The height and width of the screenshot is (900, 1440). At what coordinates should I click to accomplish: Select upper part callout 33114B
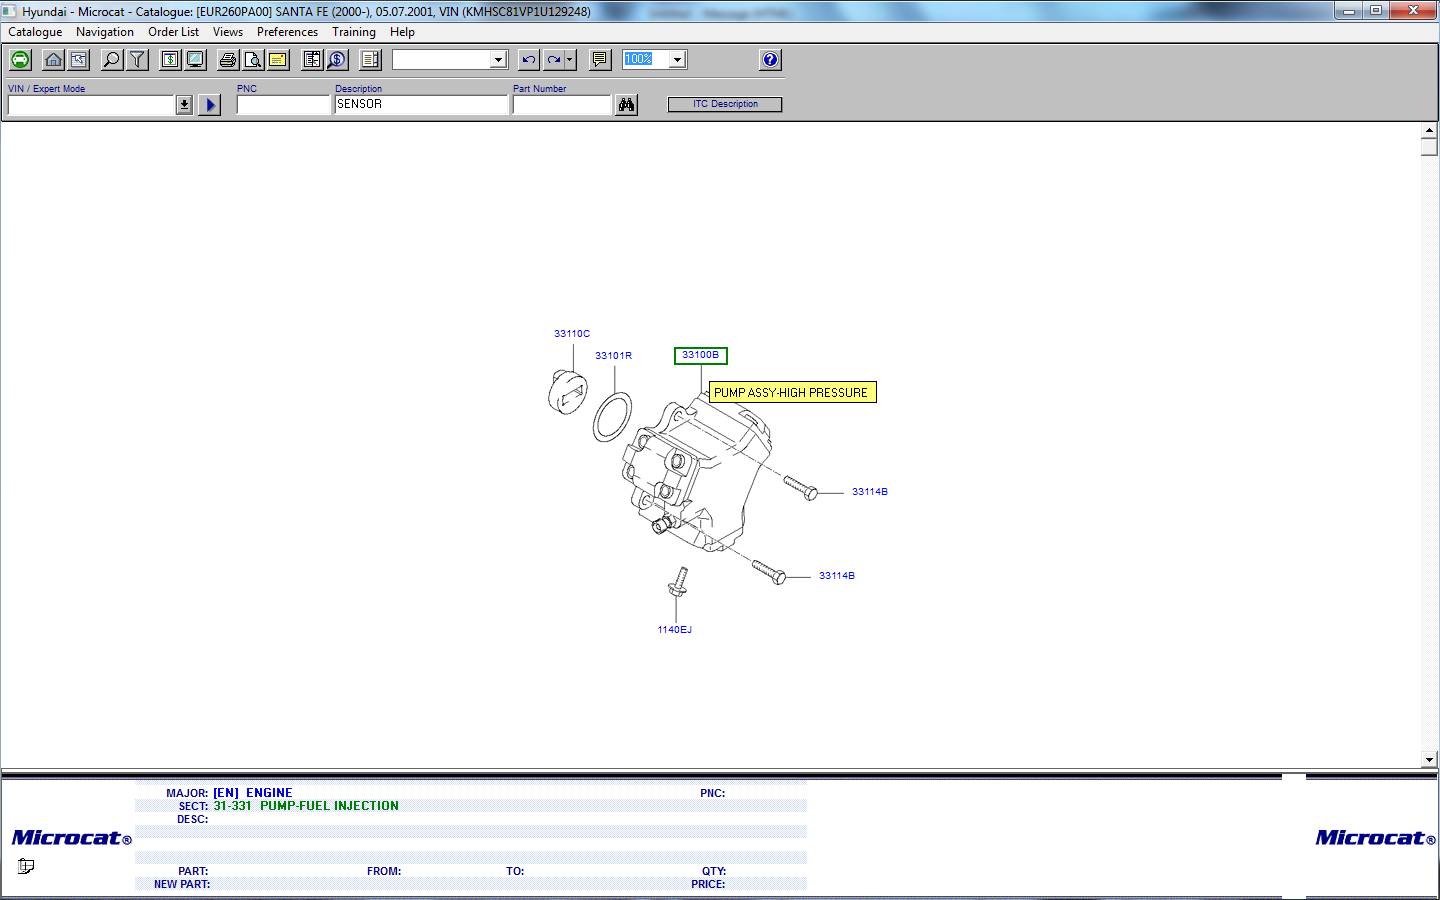point(870,492)
